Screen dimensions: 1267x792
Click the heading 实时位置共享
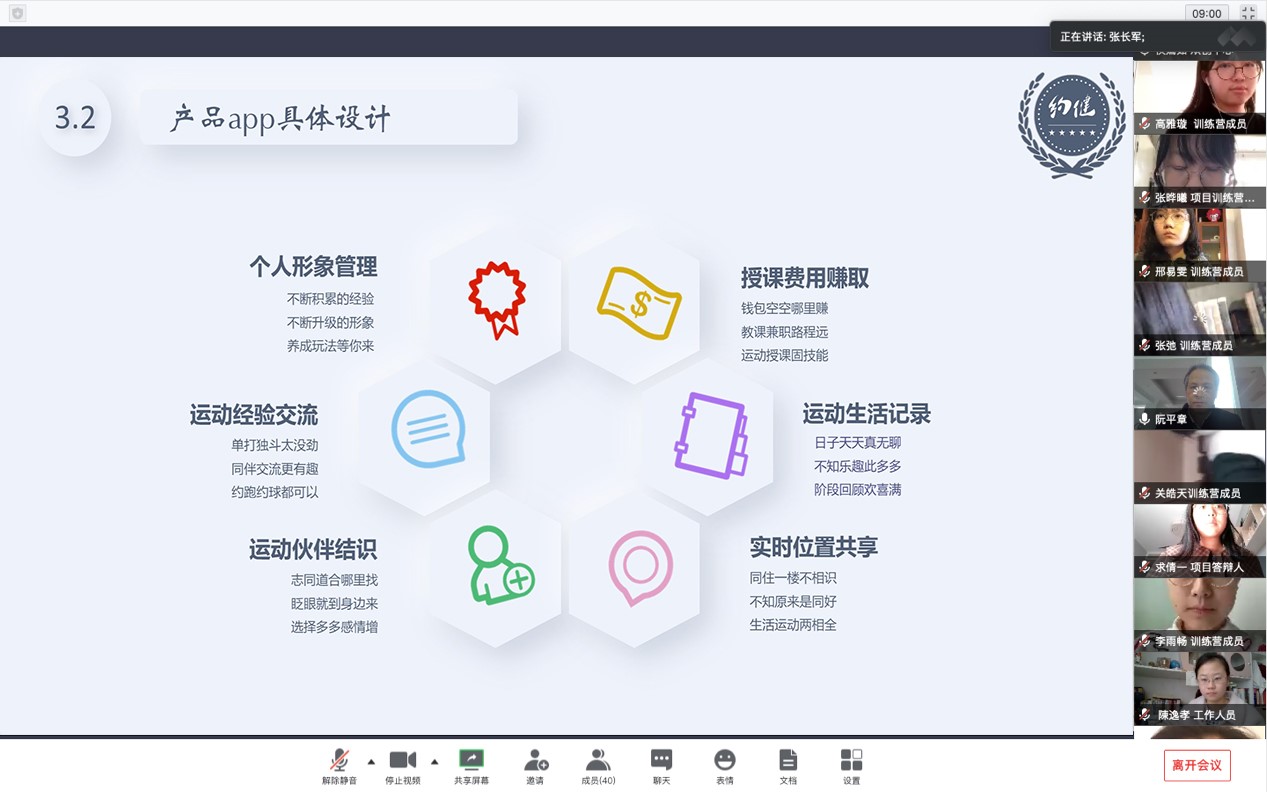coord(814,547)
